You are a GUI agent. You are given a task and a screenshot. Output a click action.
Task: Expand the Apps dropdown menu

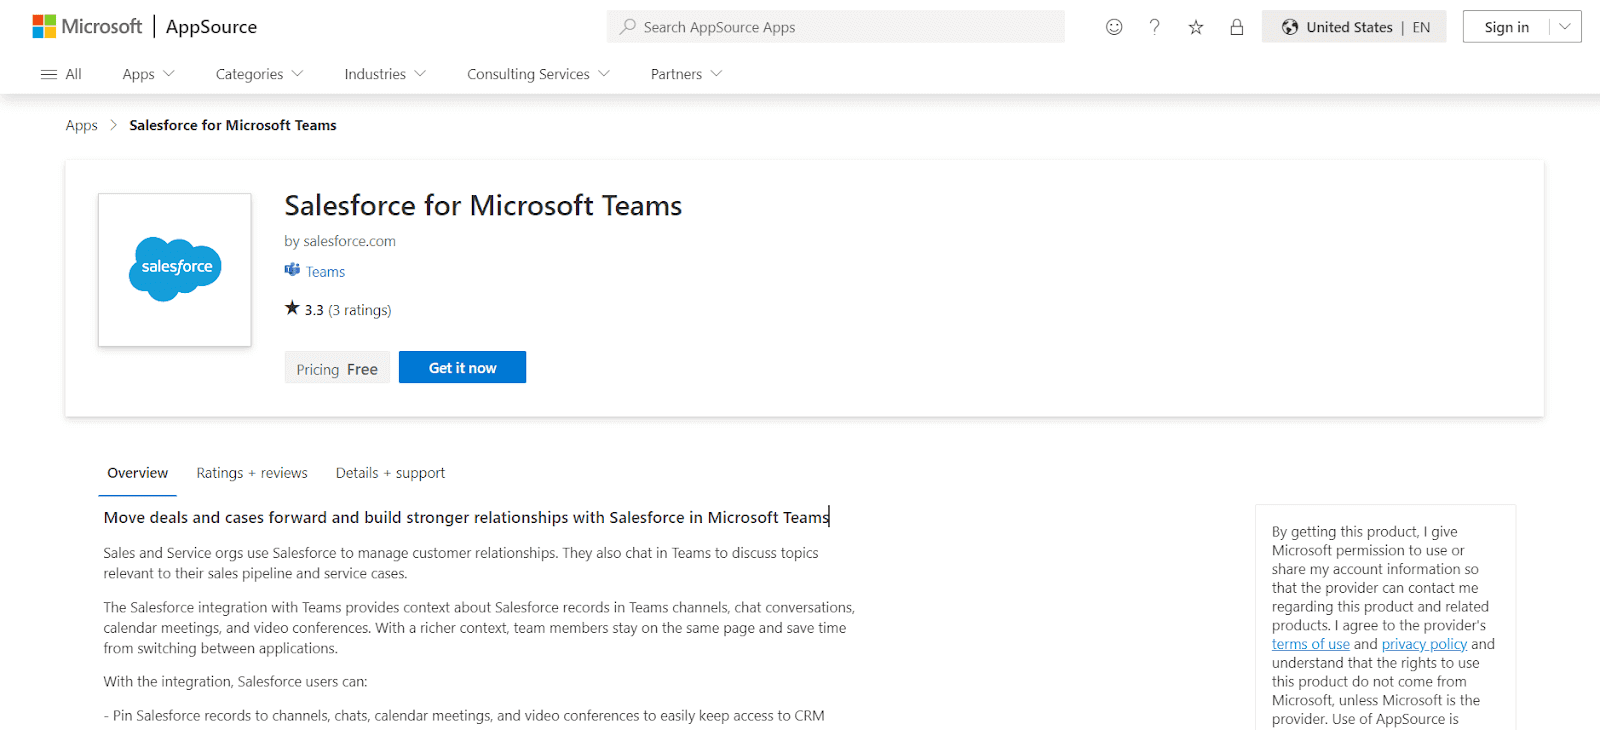pyautogui.click(x=148, y=74)
